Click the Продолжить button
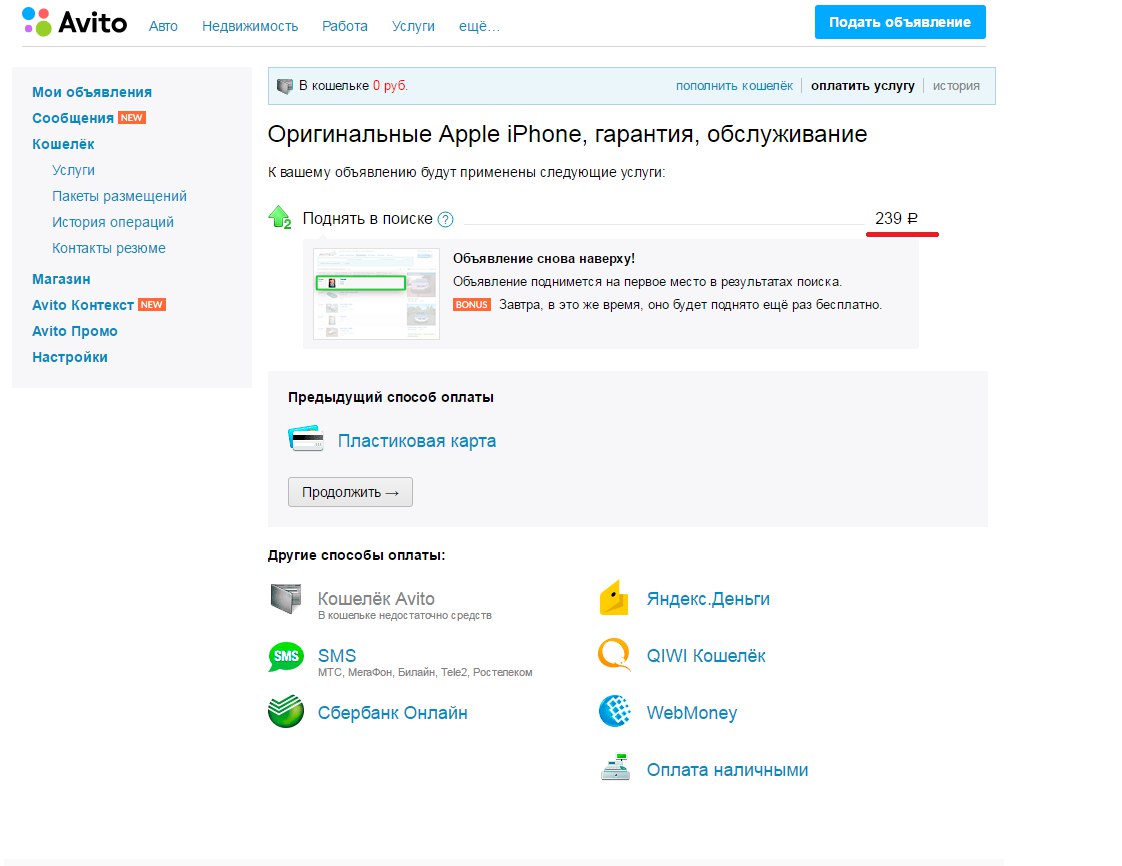 click(351, 492)
